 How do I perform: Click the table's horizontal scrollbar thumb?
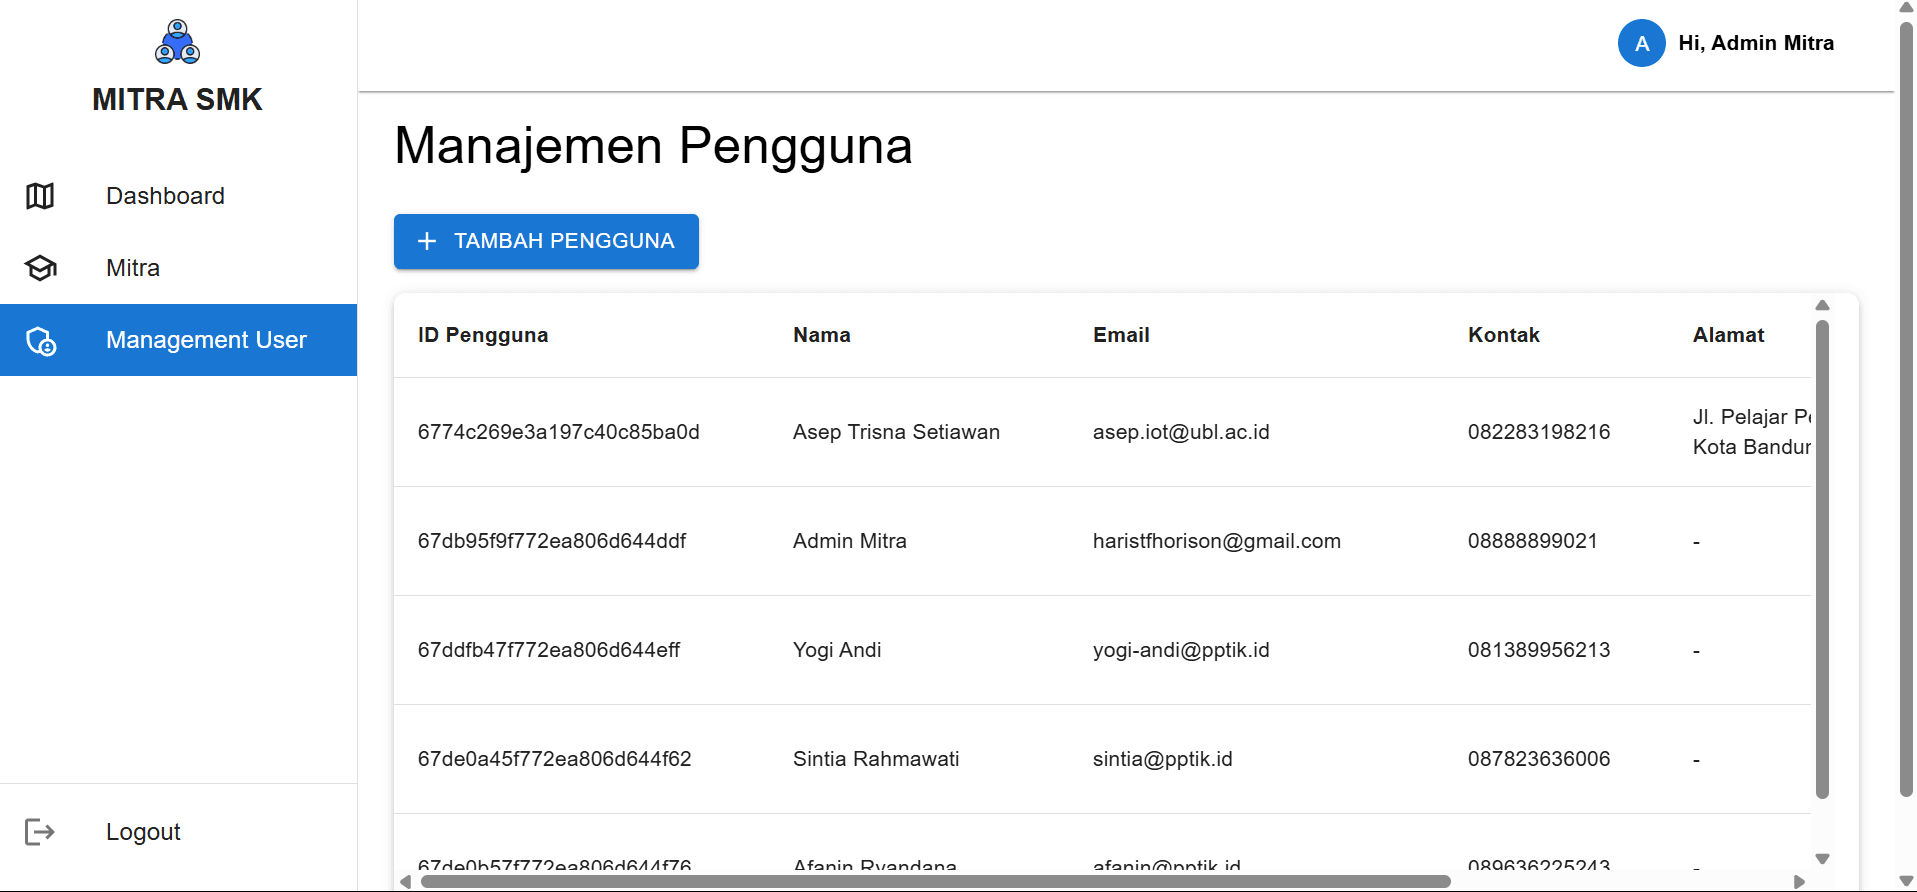pyautogui.click(x=935, y=881)
